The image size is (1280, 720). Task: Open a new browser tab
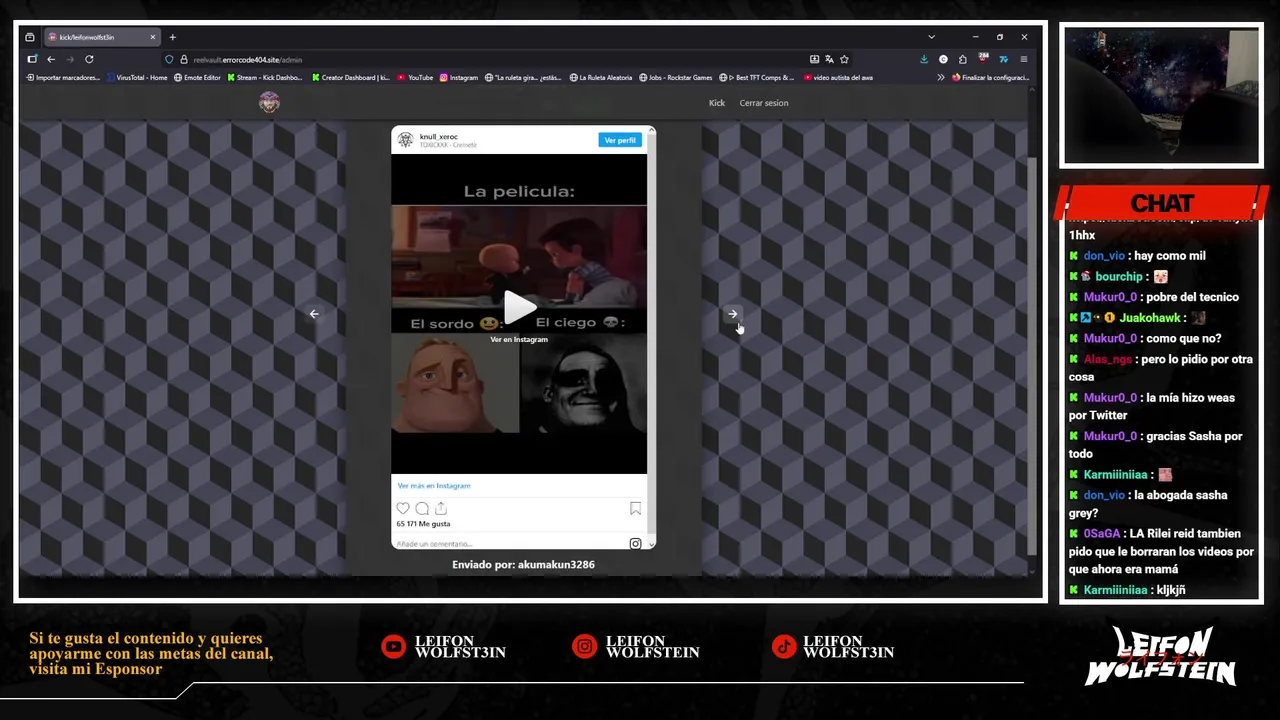click(x=172, y=37)
